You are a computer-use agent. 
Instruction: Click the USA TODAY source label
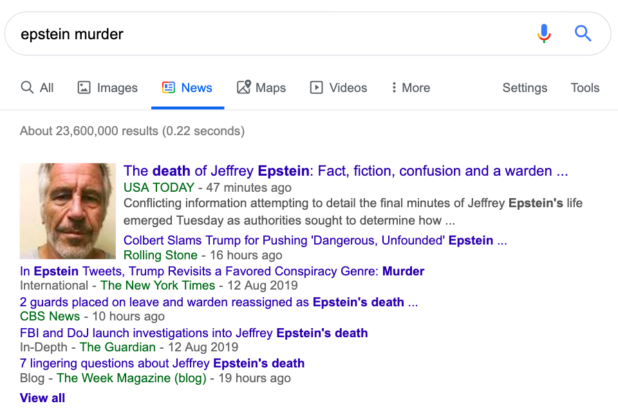click(x=159, y=188)
